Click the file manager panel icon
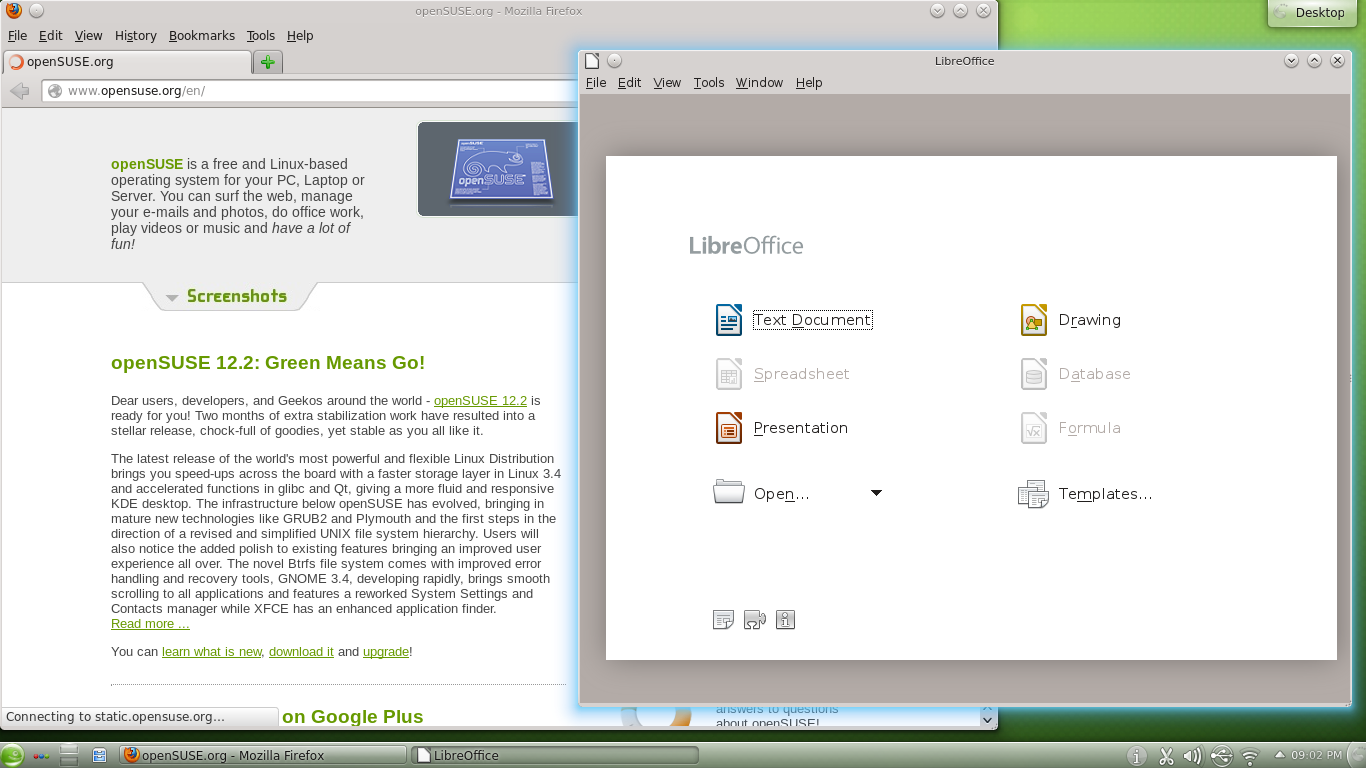 coord(99,755)
